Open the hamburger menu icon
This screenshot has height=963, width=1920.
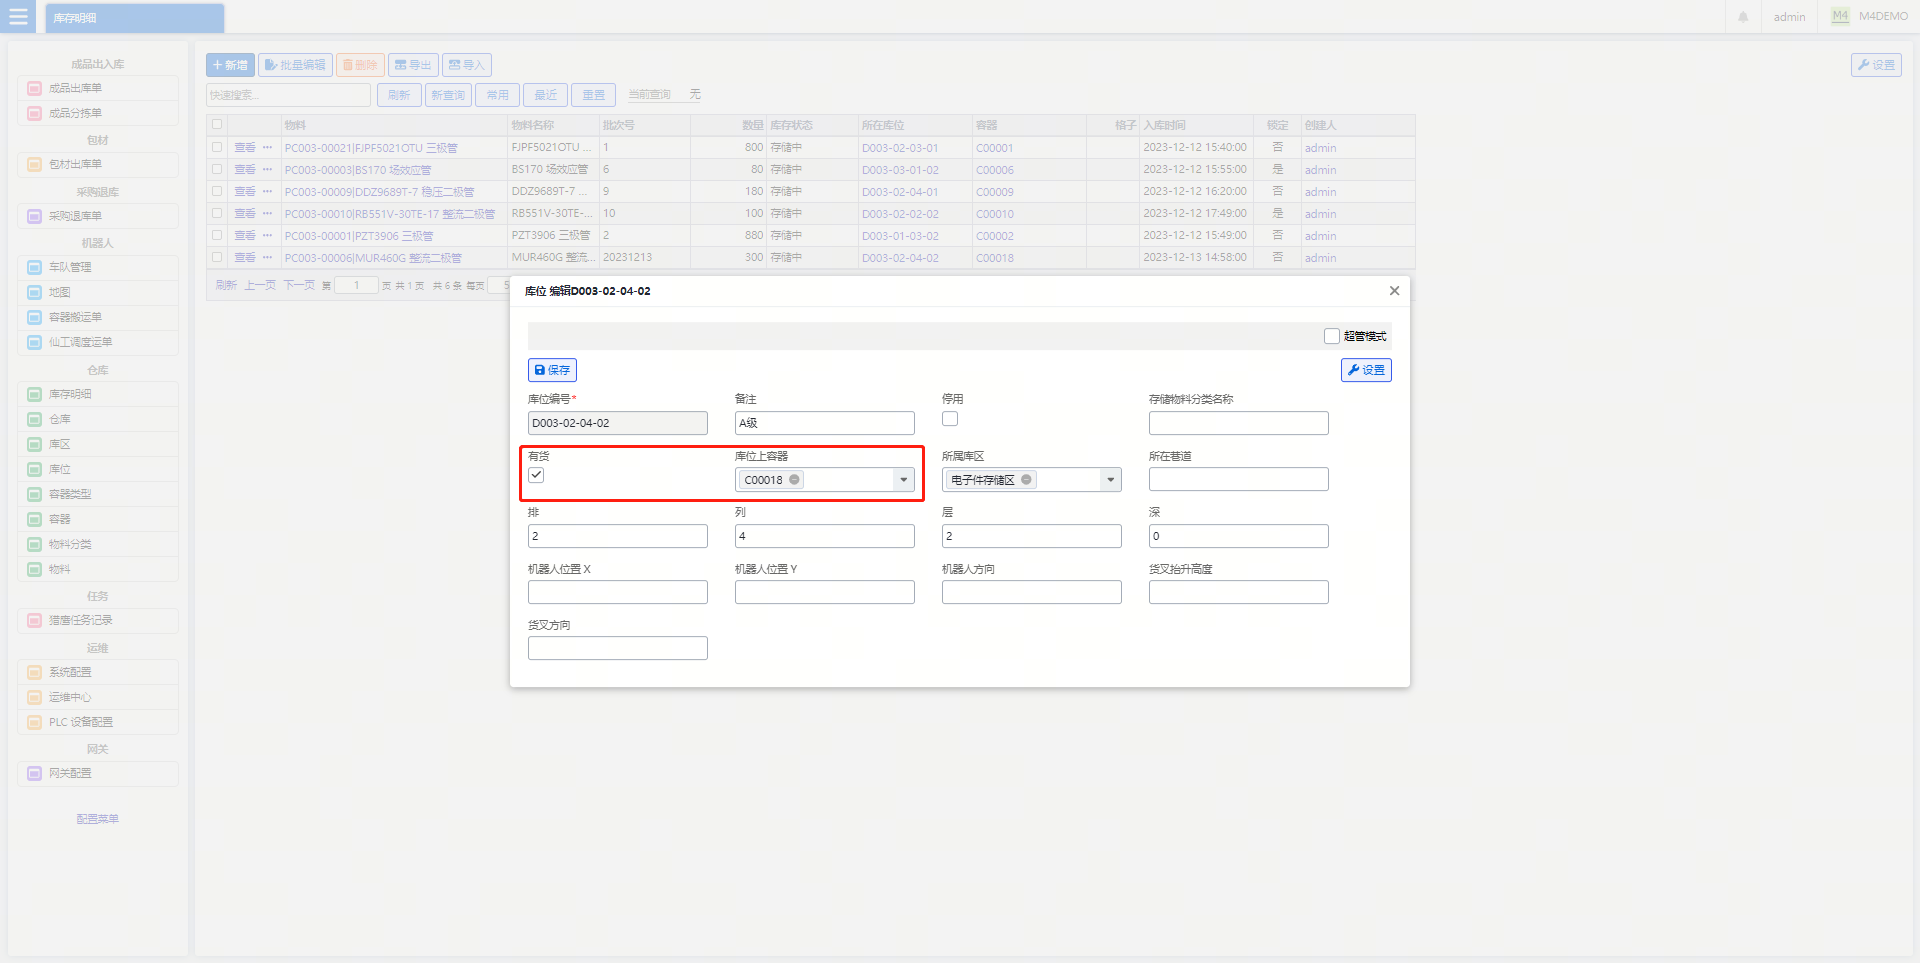tap(18, 17)
